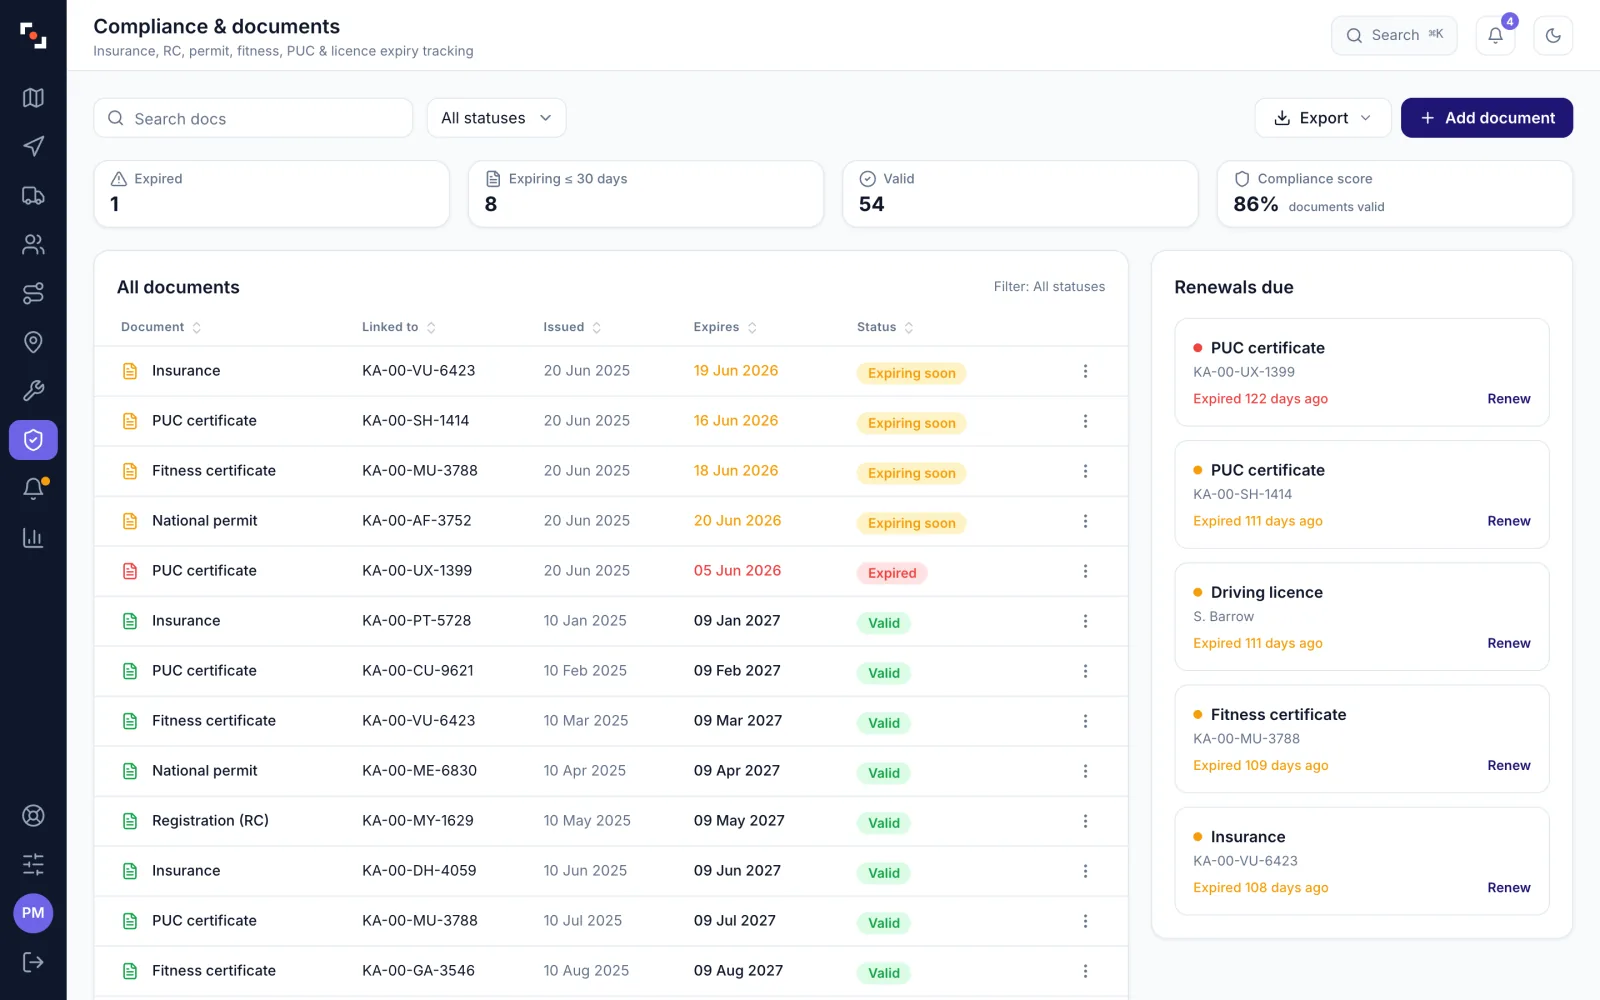Click the app logo in sidebar
This screenshot has height=1000, width=1600.
[x=33, y=36]
